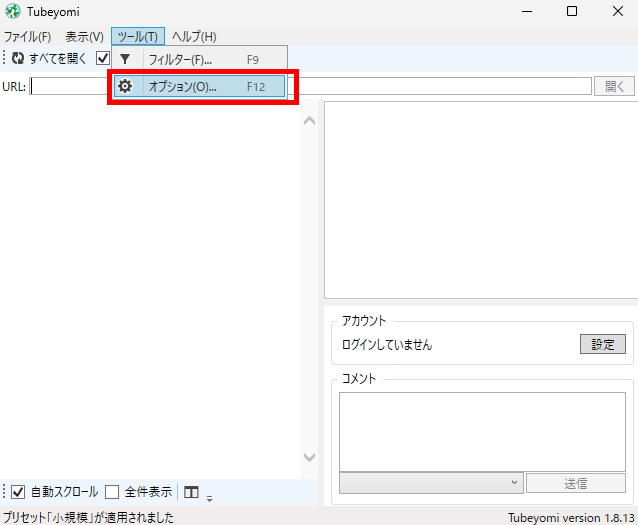Click the 送信 button
This screenshot has width=638, height=525.
click(x=575, y=483)
